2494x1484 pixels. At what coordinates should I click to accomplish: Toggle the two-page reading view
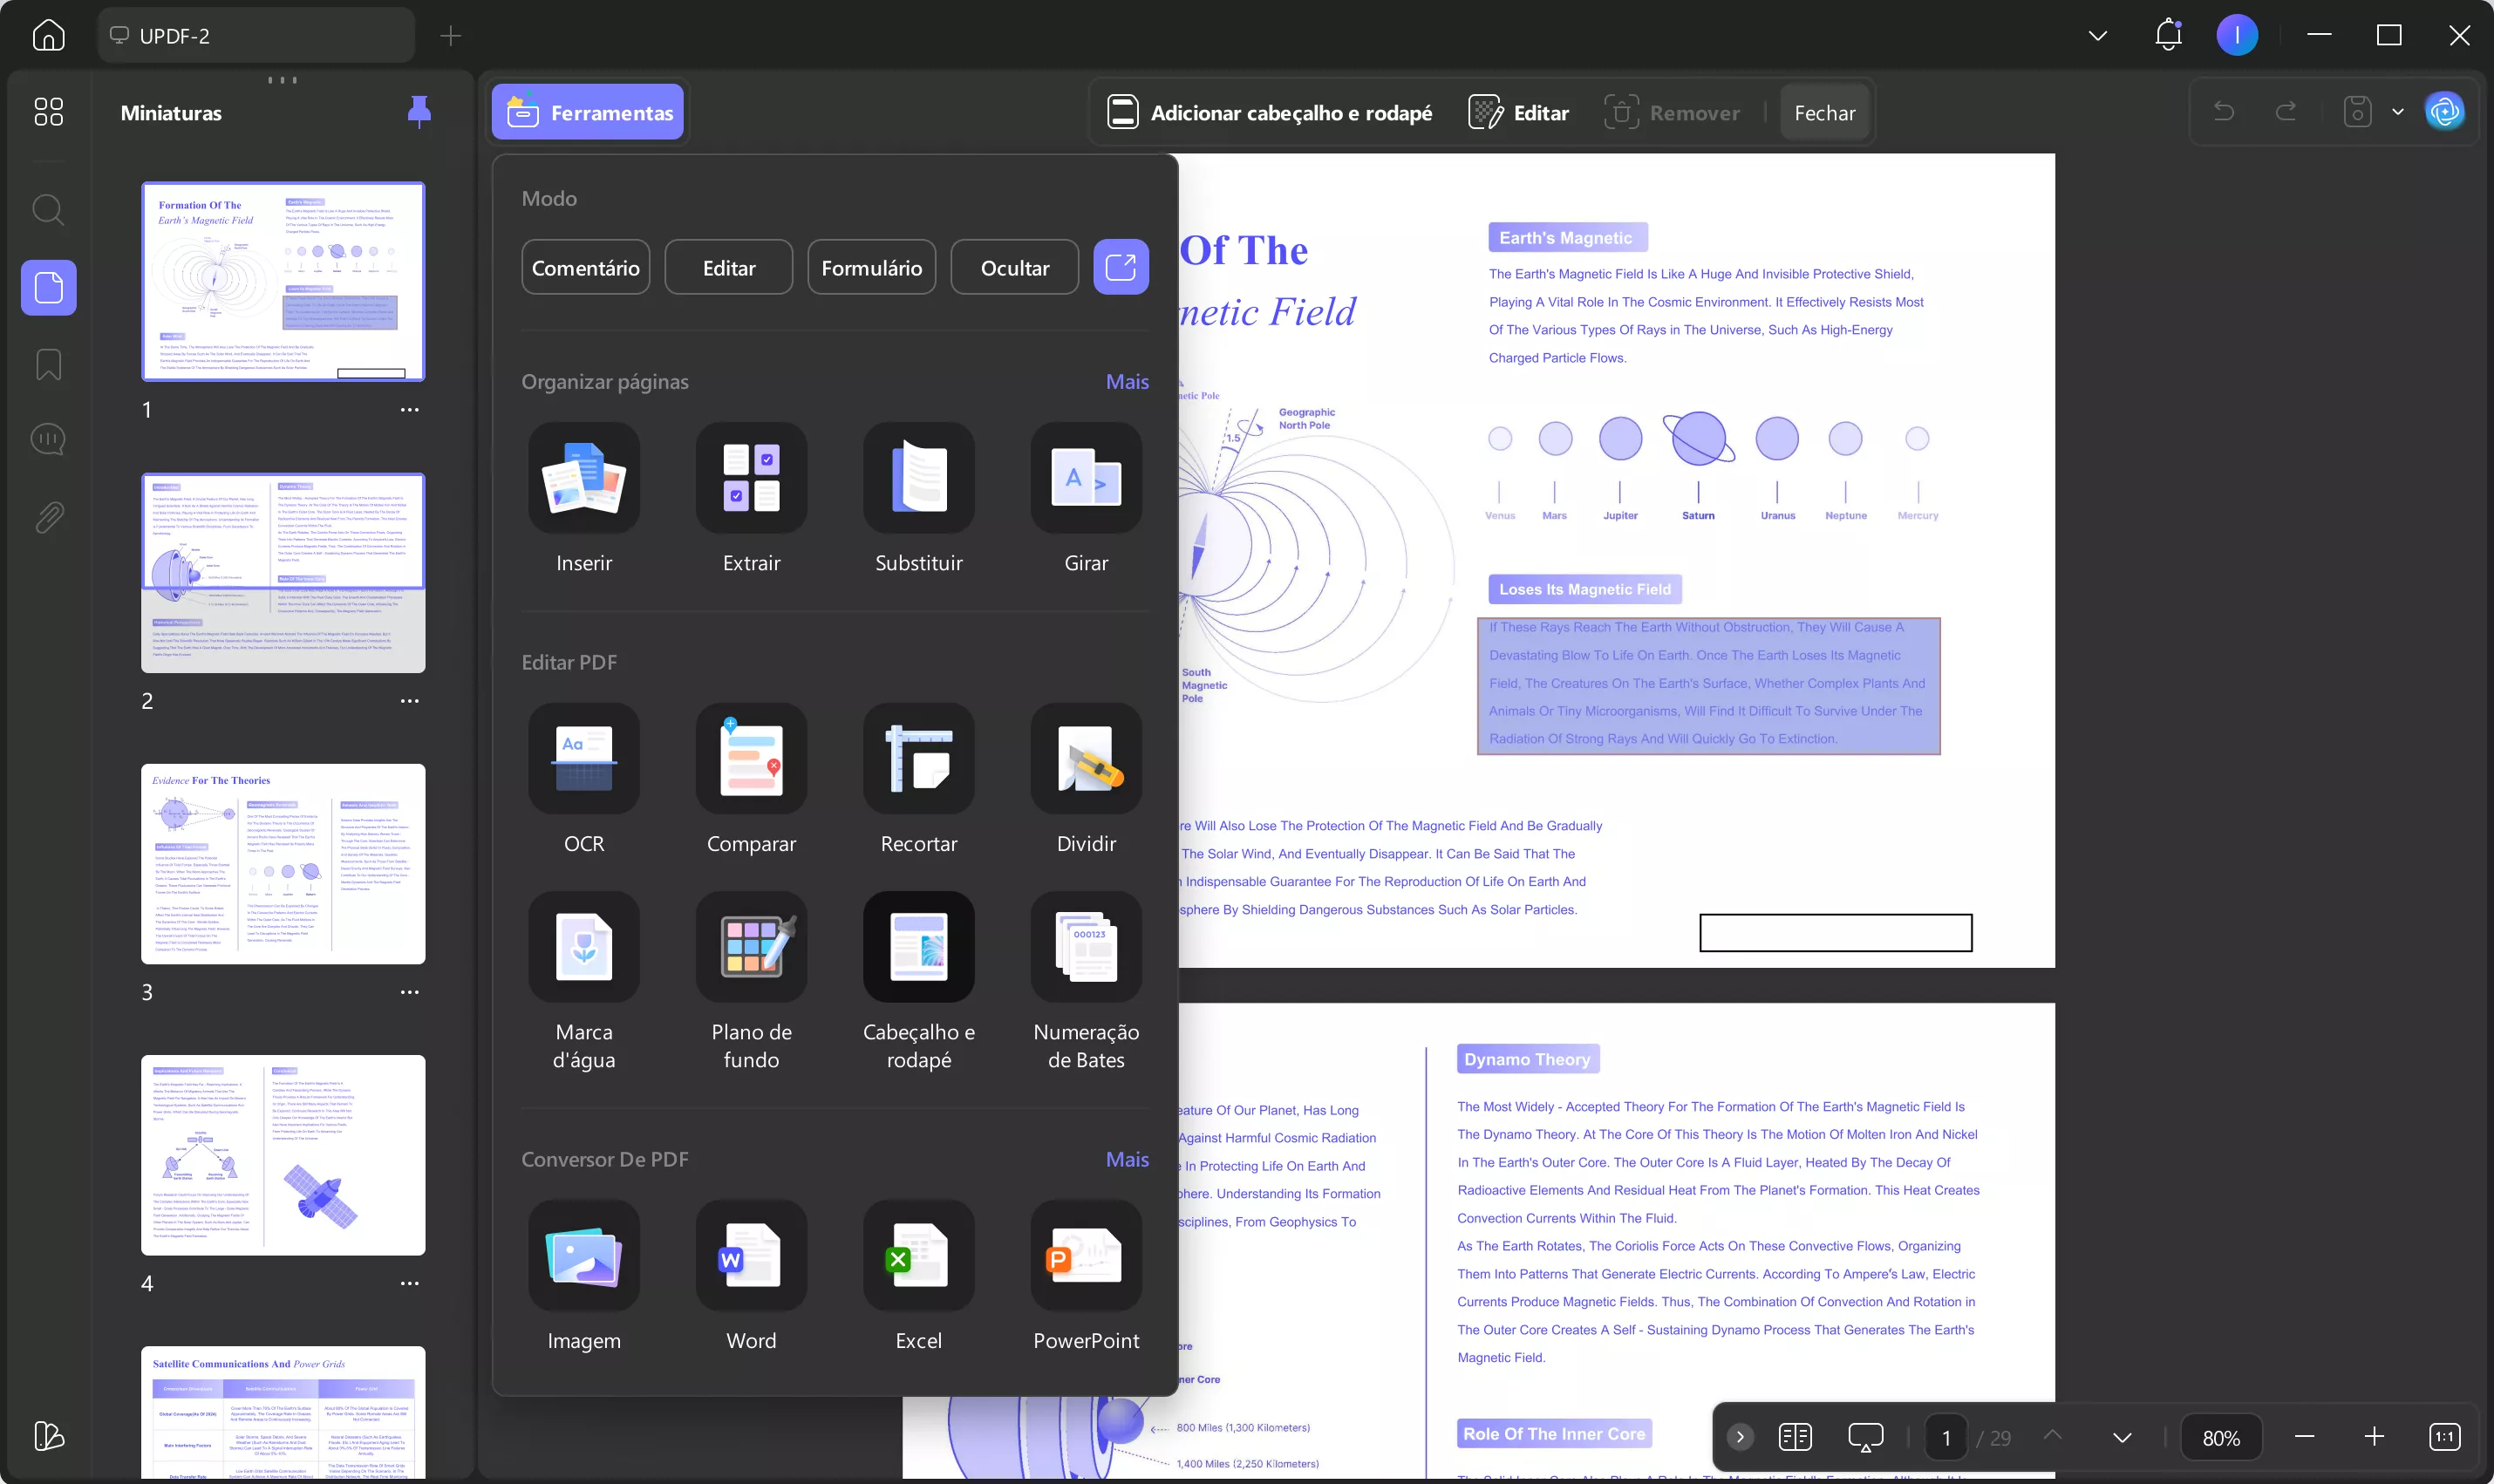pyautogui.click(x=1795, y=1437)
